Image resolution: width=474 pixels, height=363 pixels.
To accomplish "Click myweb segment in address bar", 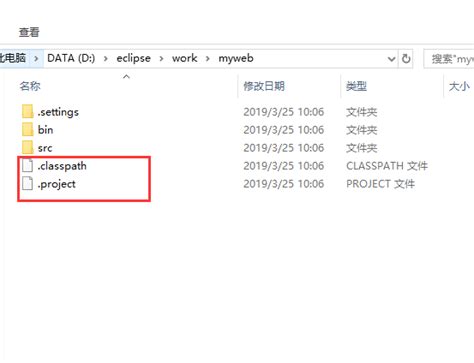I will [236, 58].
